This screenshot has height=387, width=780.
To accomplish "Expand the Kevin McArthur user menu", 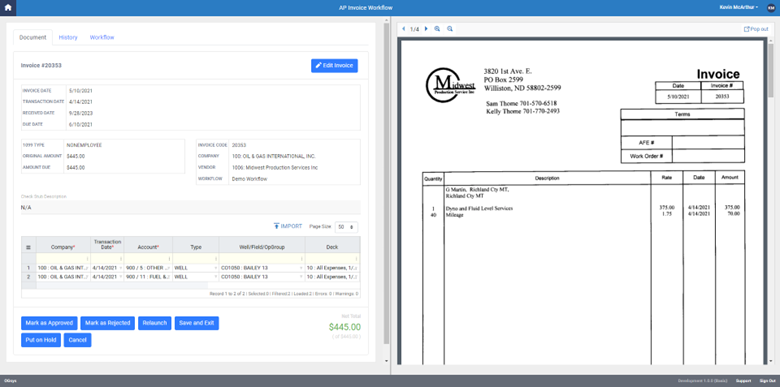I will (x=739, y=7).
